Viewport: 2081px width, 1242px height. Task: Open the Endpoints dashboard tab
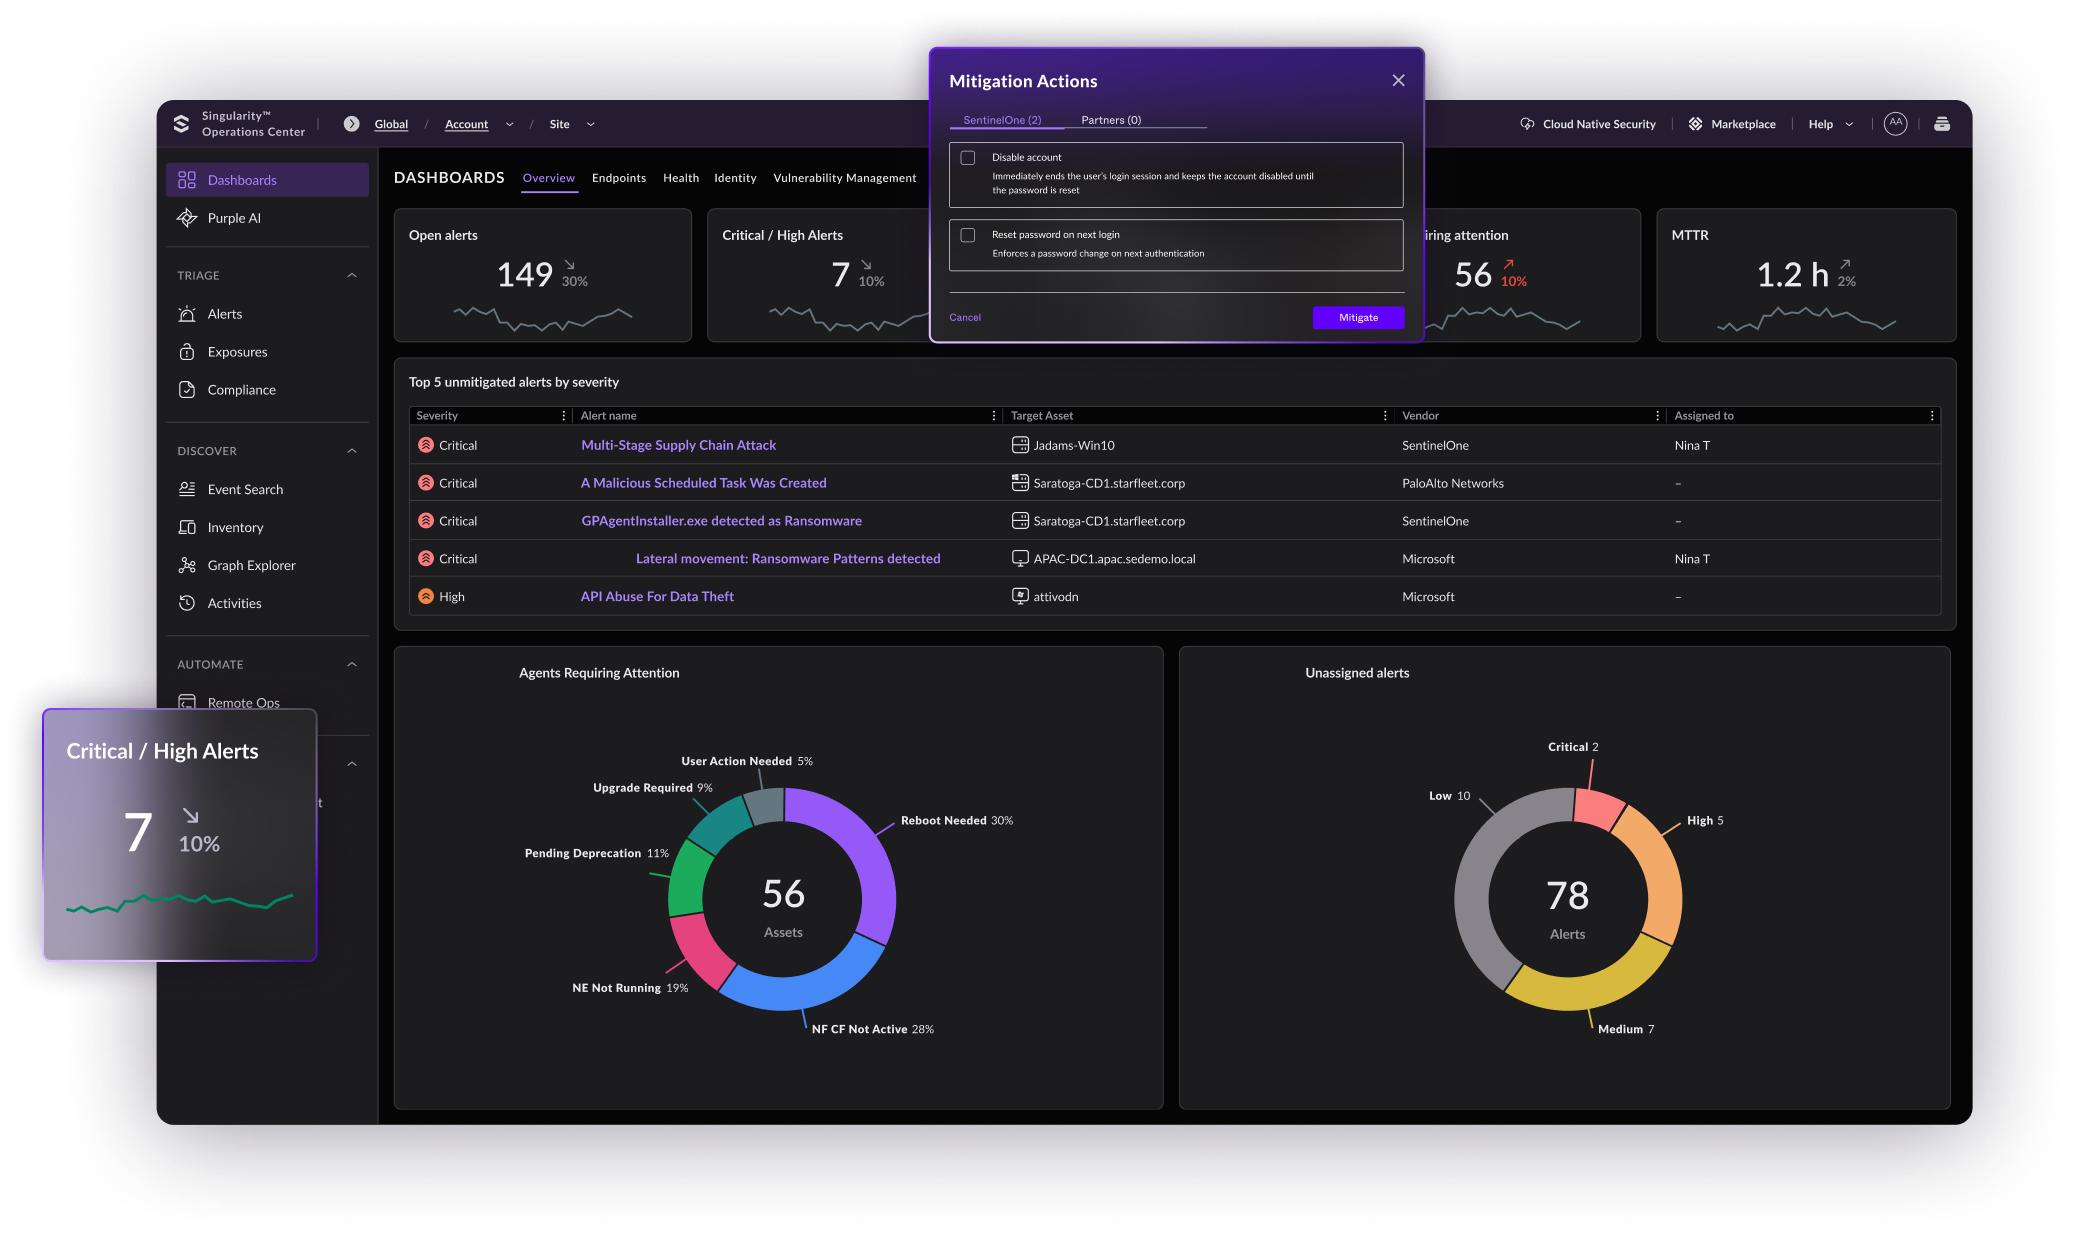click(618, 178)
